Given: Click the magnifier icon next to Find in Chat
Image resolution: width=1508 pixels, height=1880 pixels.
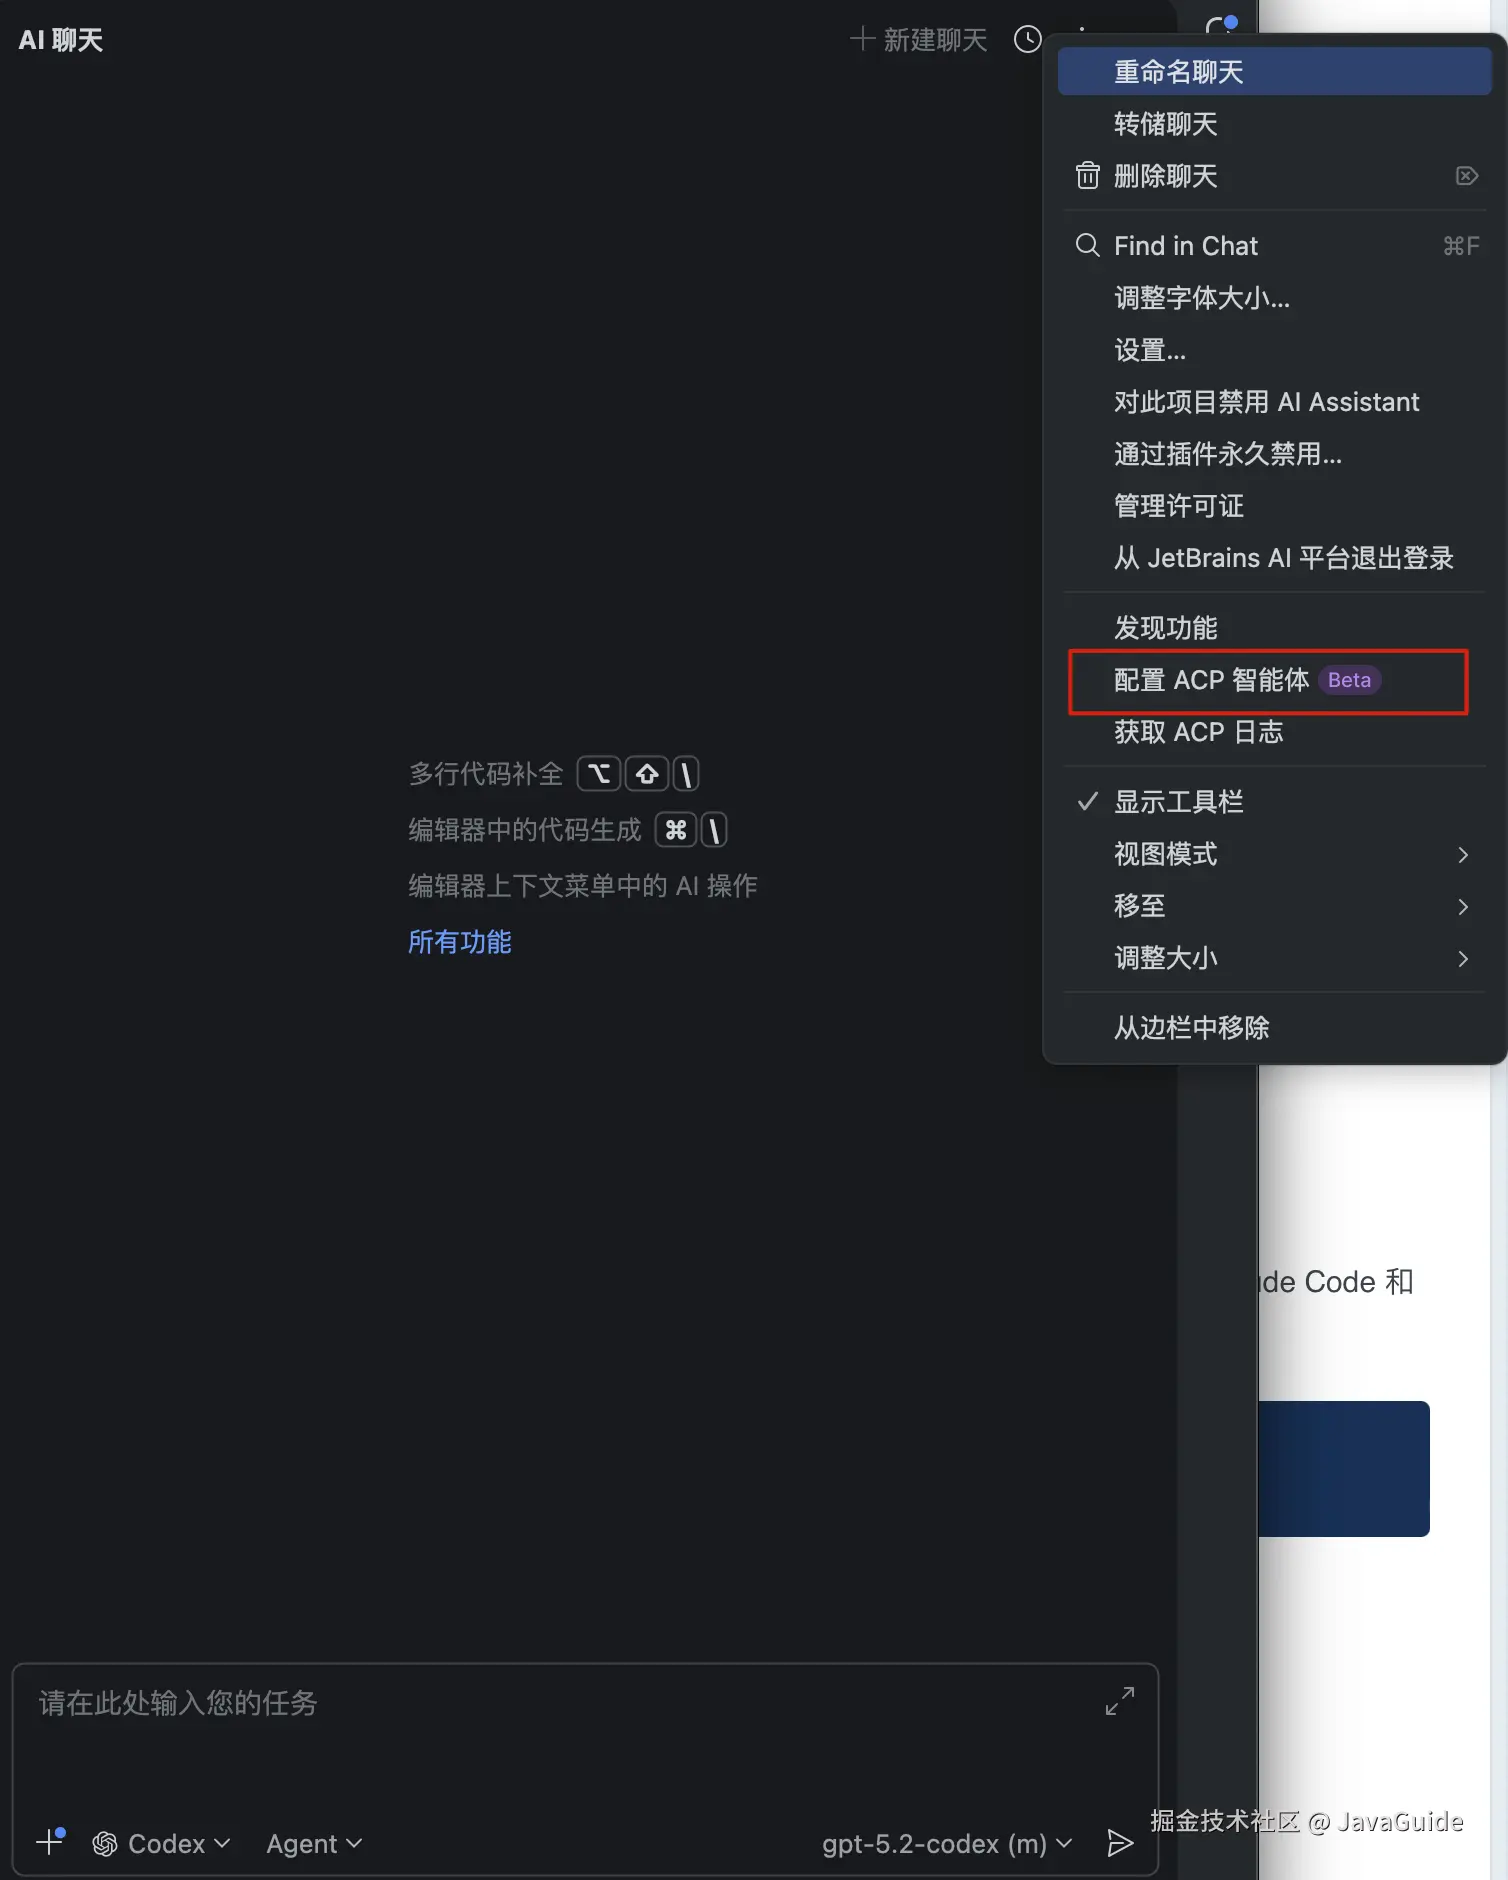Looking at the screenshot, I should (x=1087, y=245).
